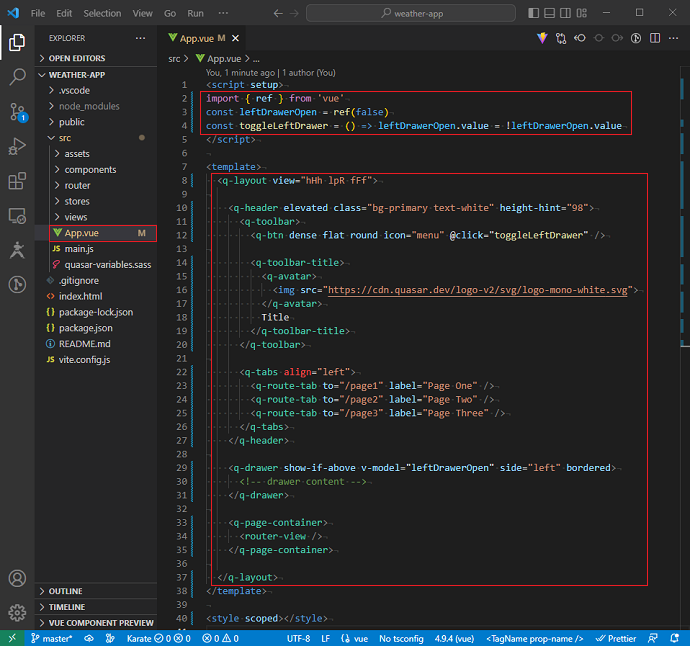Viewport: 690px width, 646px height.
Task: Collapse the src folder
Action: point(96,138)
